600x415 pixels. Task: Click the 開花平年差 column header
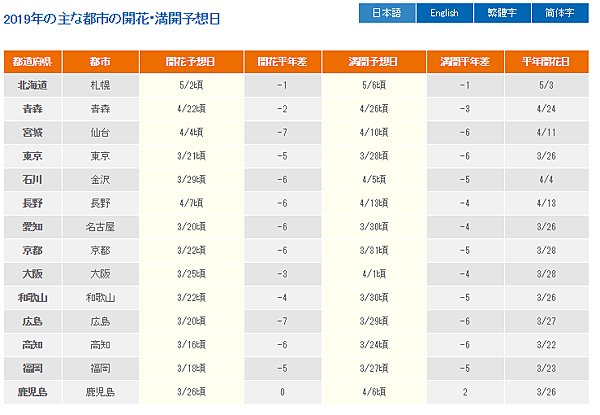282,62
